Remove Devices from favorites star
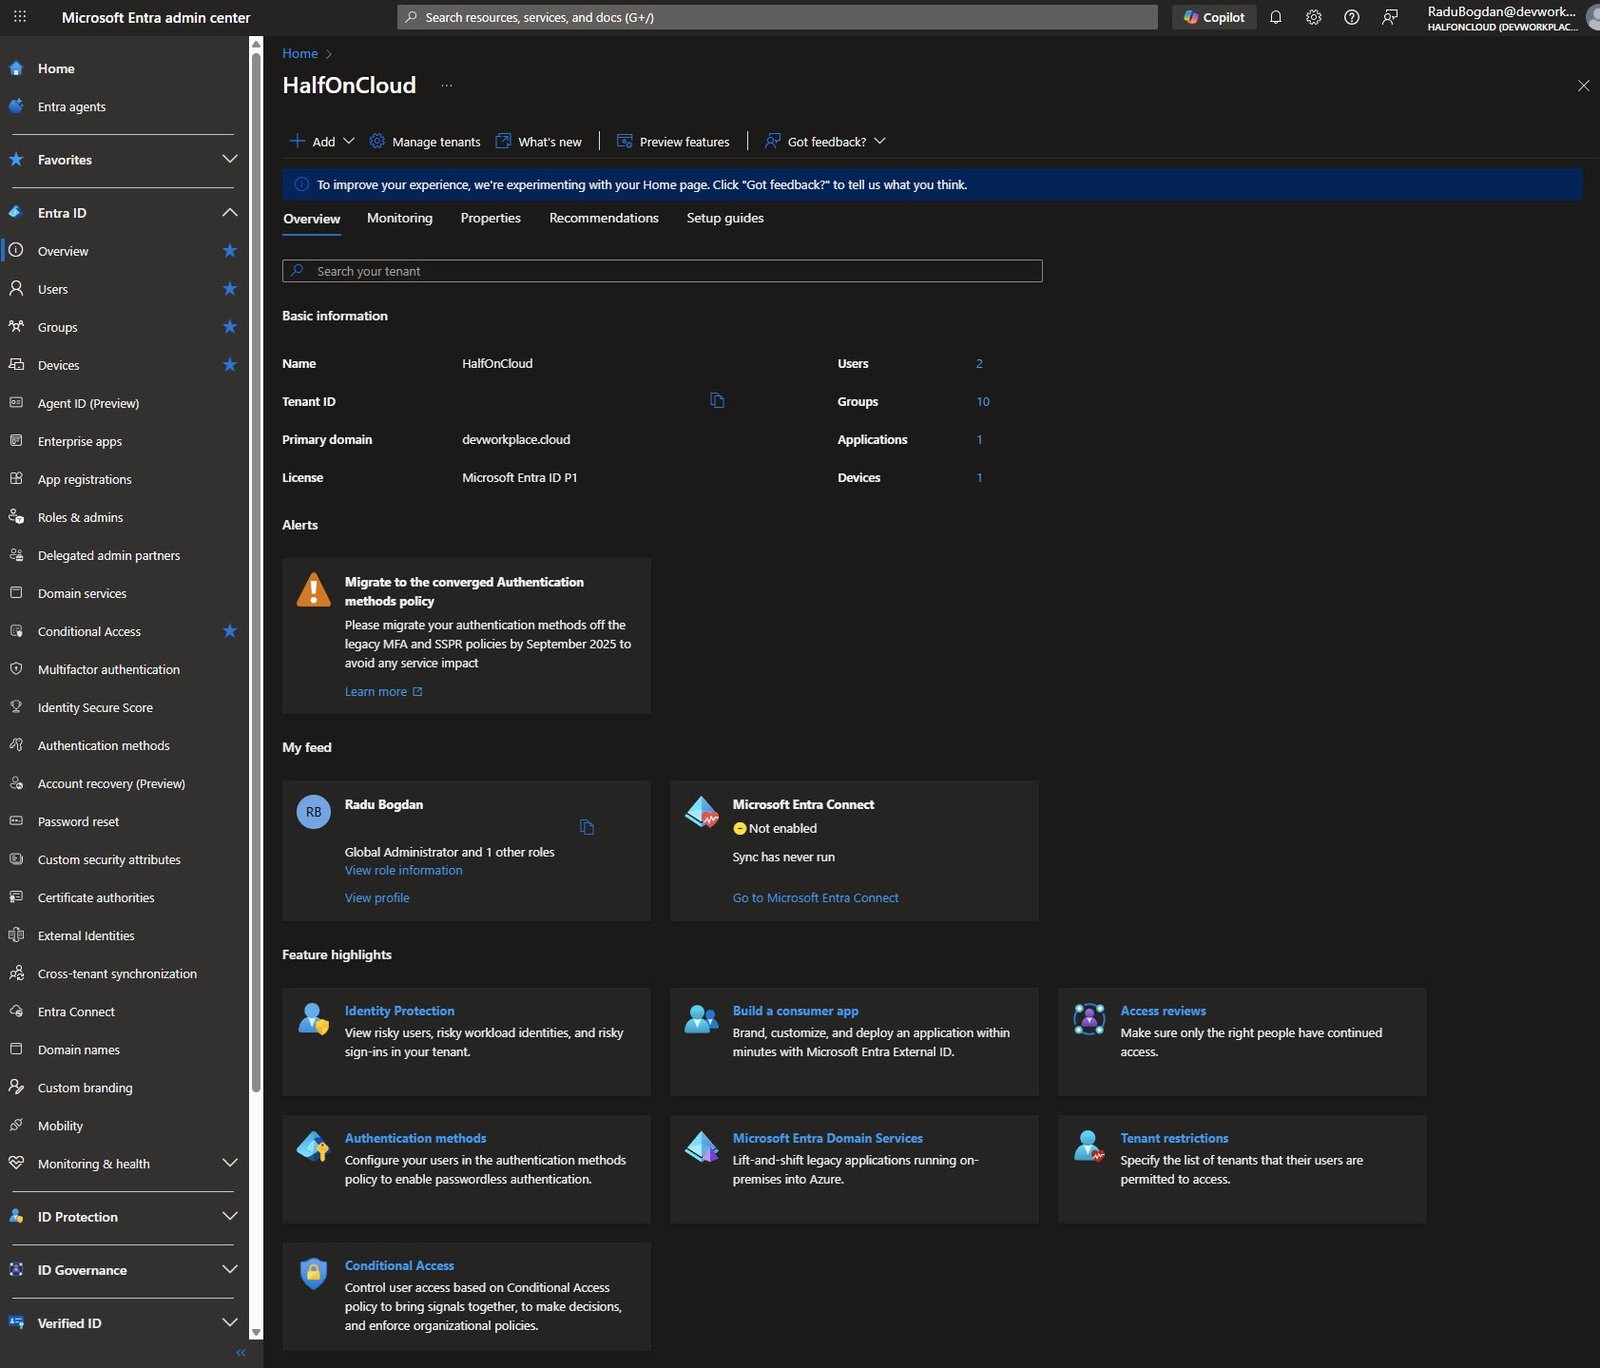Image resolution: width=1600 pixels, height=1368 pixels. click(x=229, y=365)
